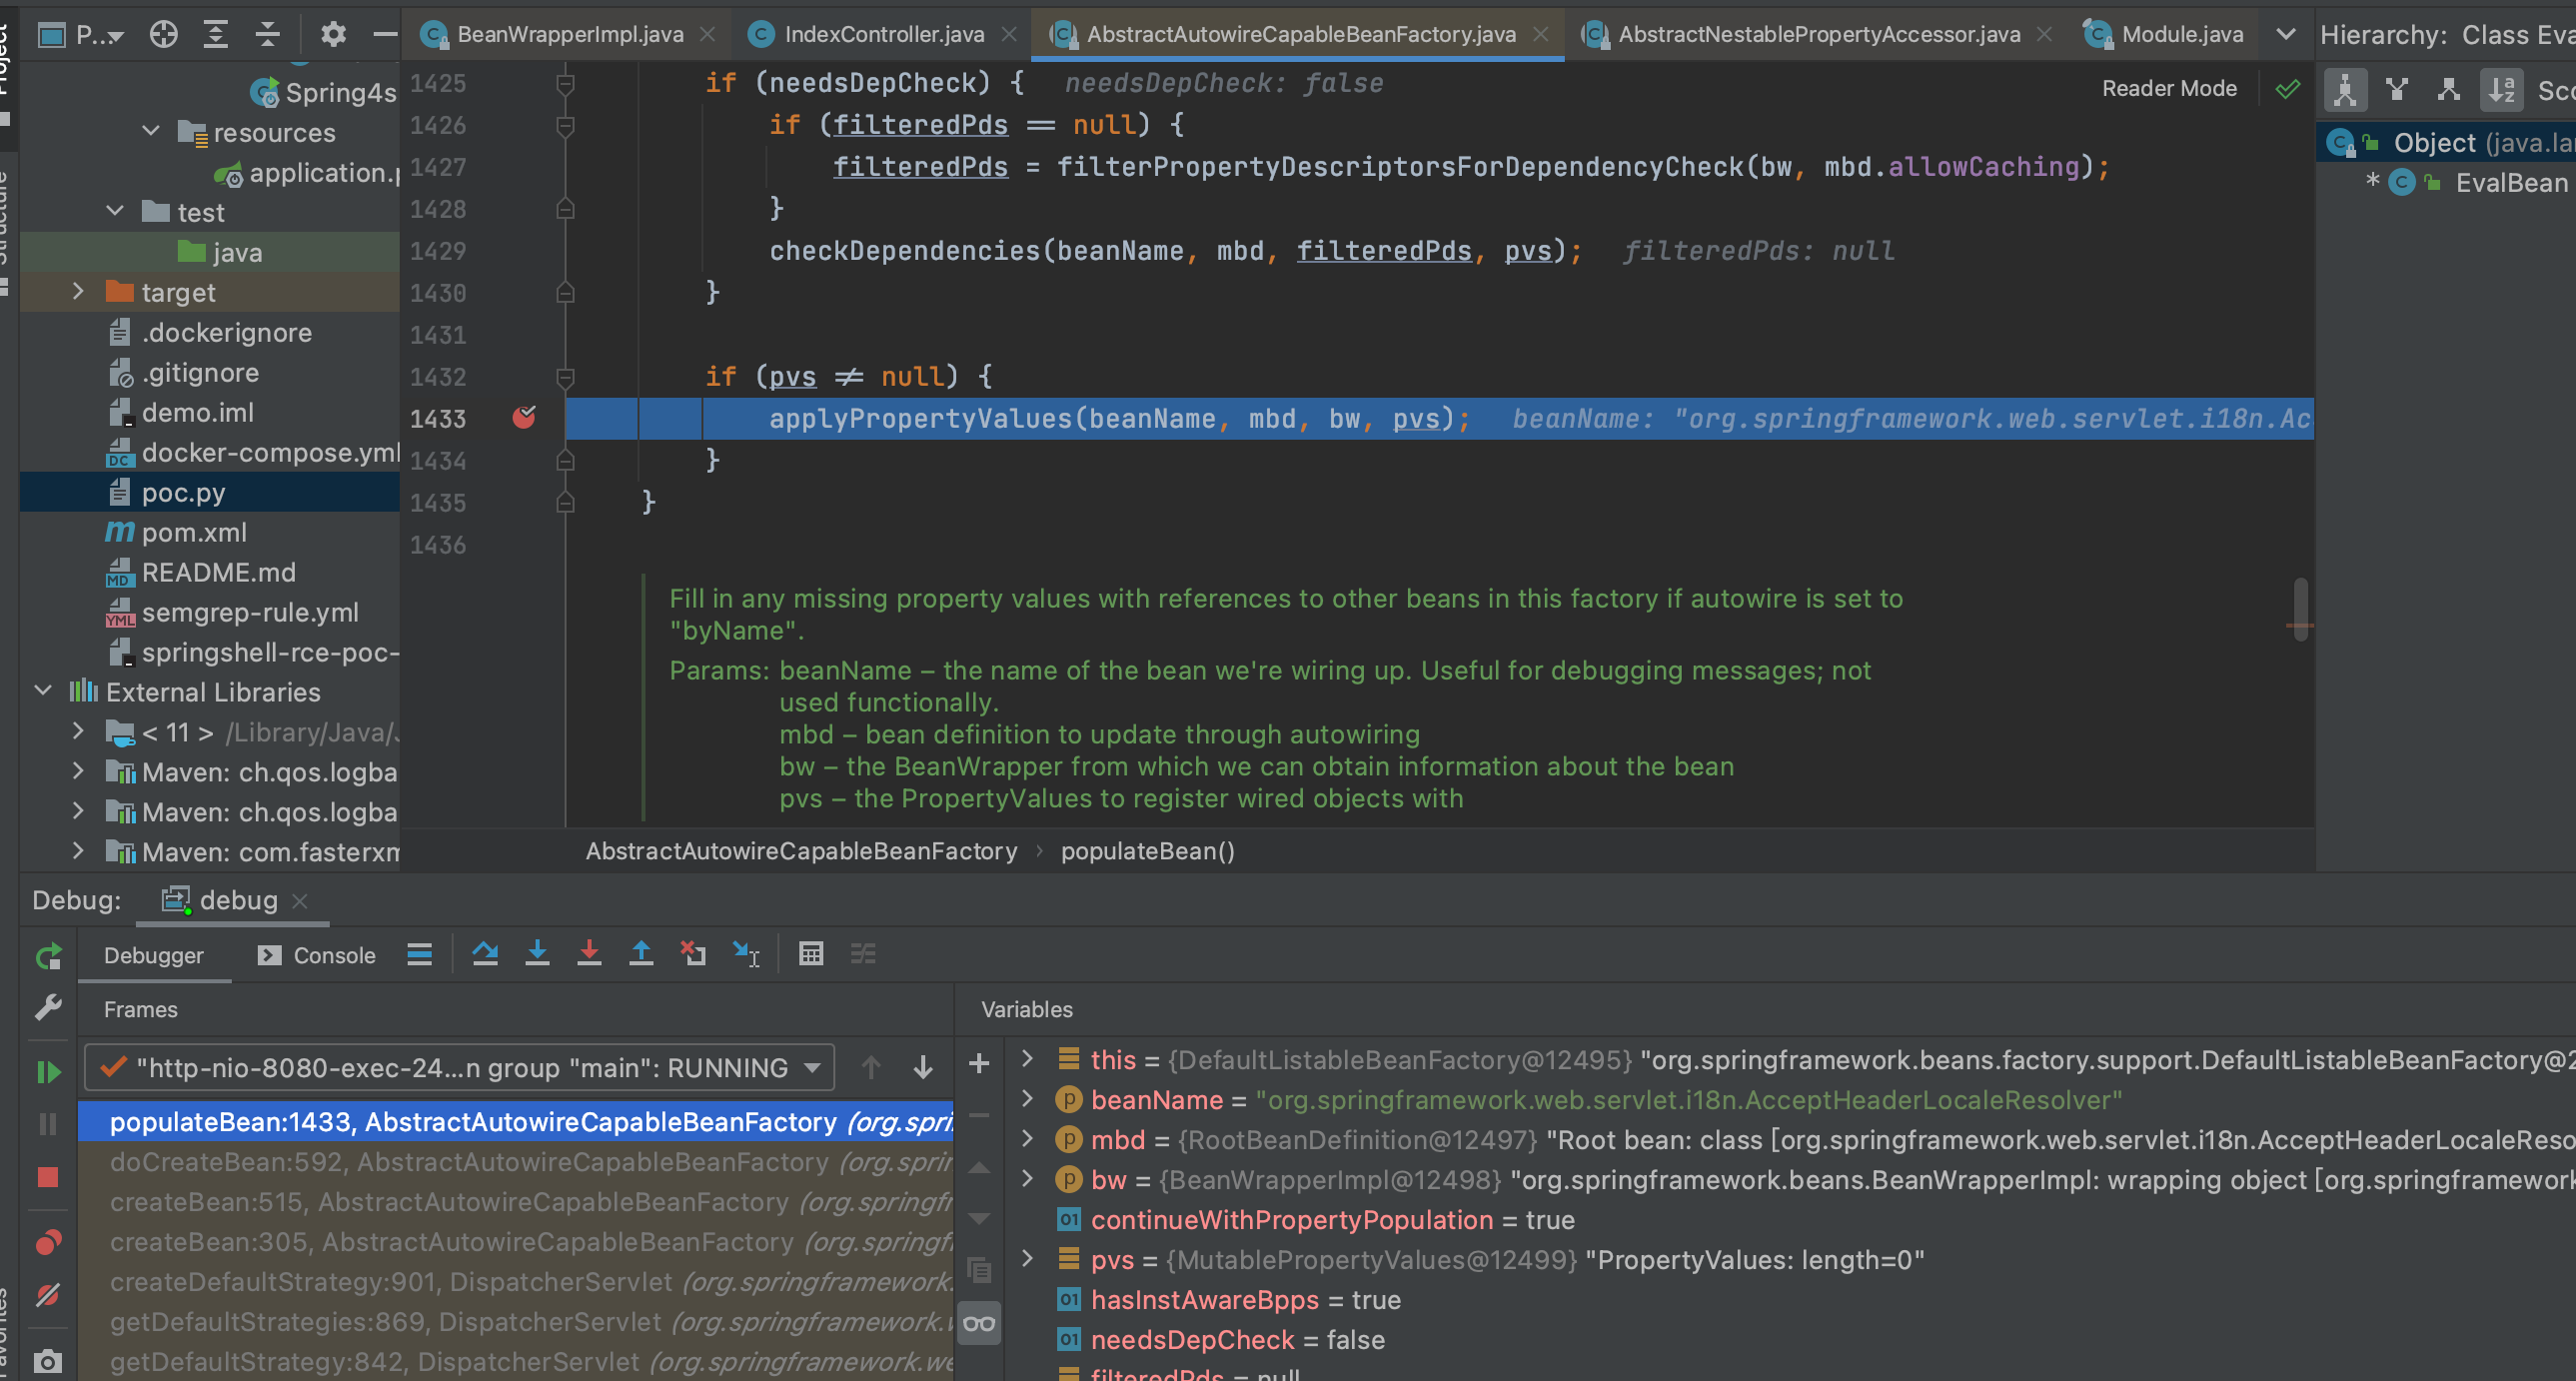This screenshot has width=2576, height=1381.
Task: Click the editor vertical scrollbar thumb
Action: pyautogui.click(x=2301, y=609)
